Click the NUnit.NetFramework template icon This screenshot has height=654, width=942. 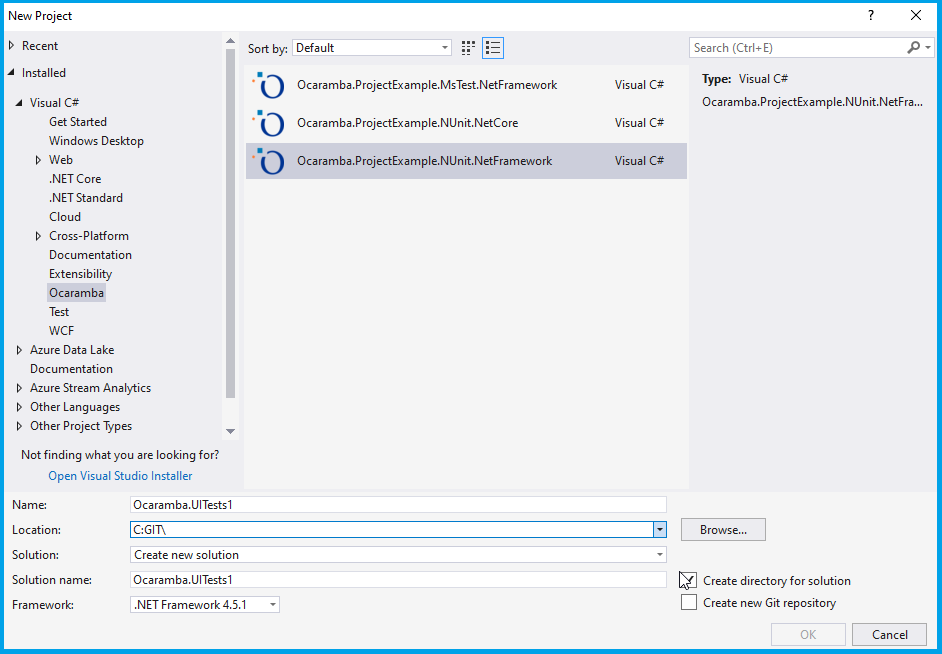coord(268,161)
